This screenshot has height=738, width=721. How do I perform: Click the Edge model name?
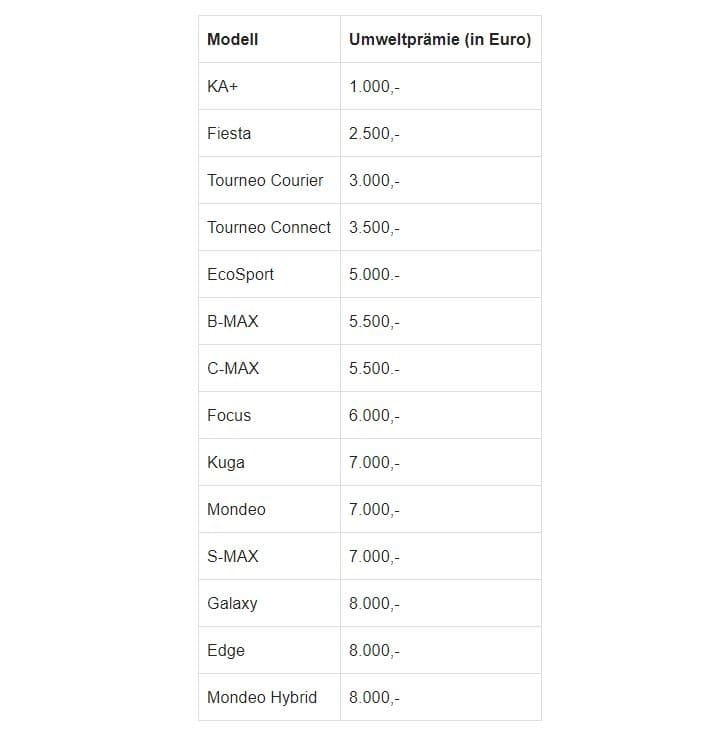click(226, 650)
